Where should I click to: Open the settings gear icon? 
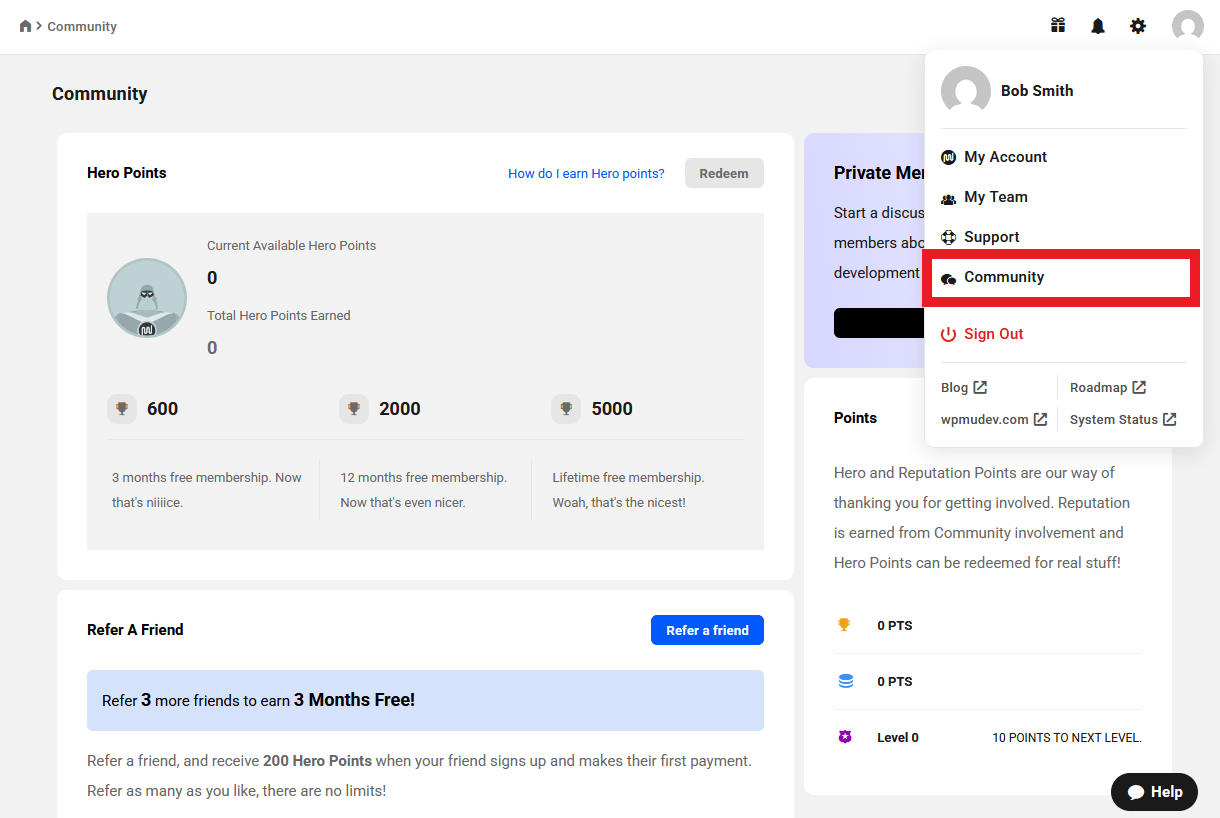1138,26
